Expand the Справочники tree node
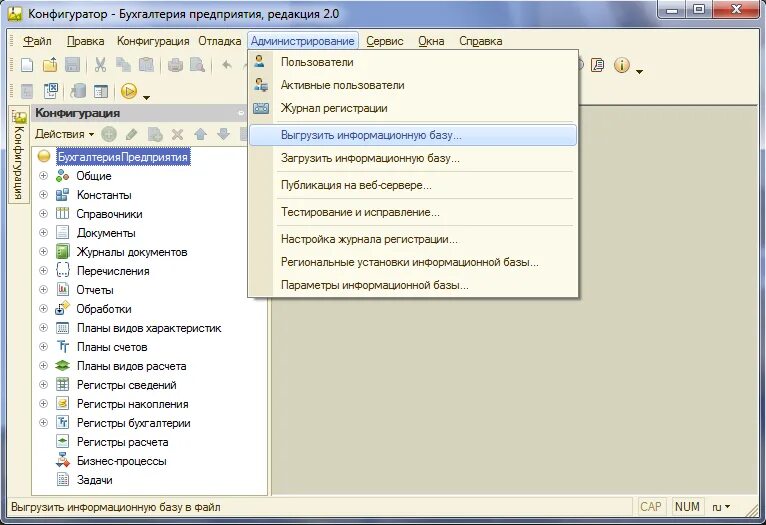 pos(43,213)
